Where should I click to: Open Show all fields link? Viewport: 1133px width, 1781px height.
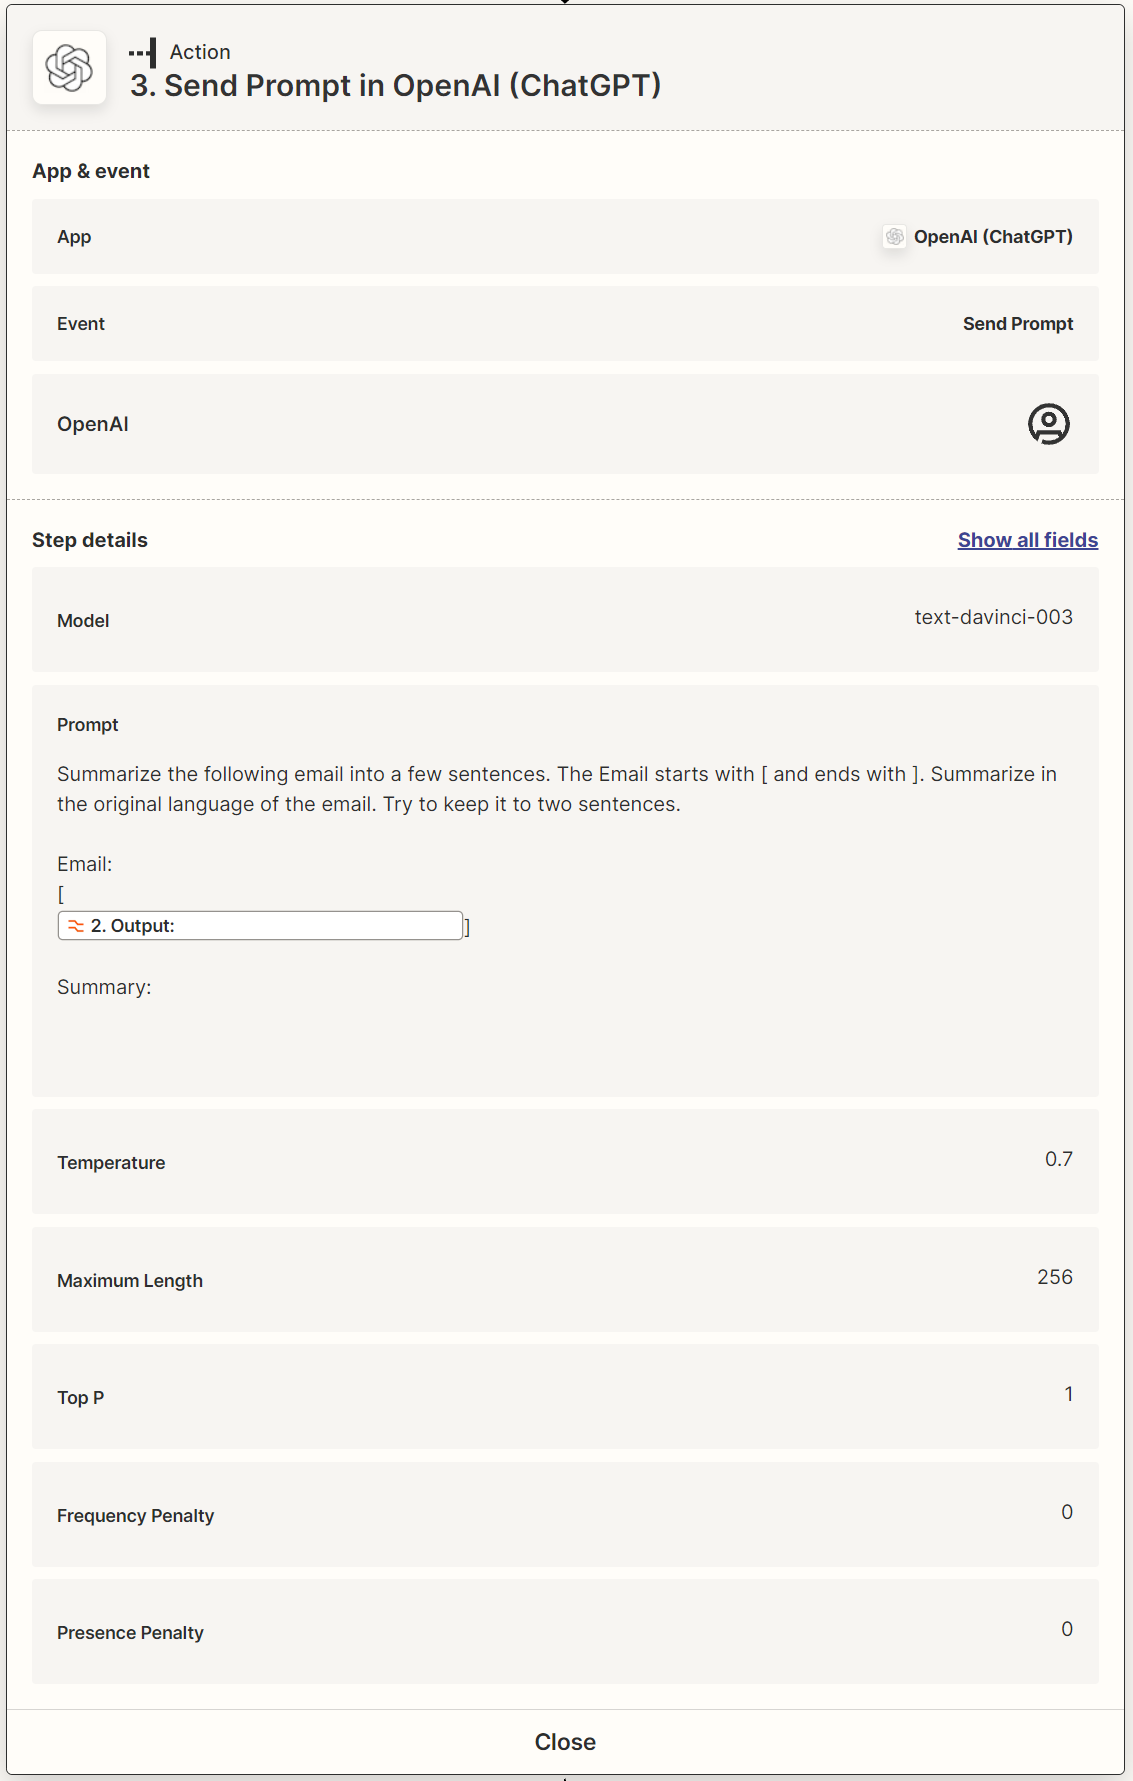click(x=1027, y=540)
